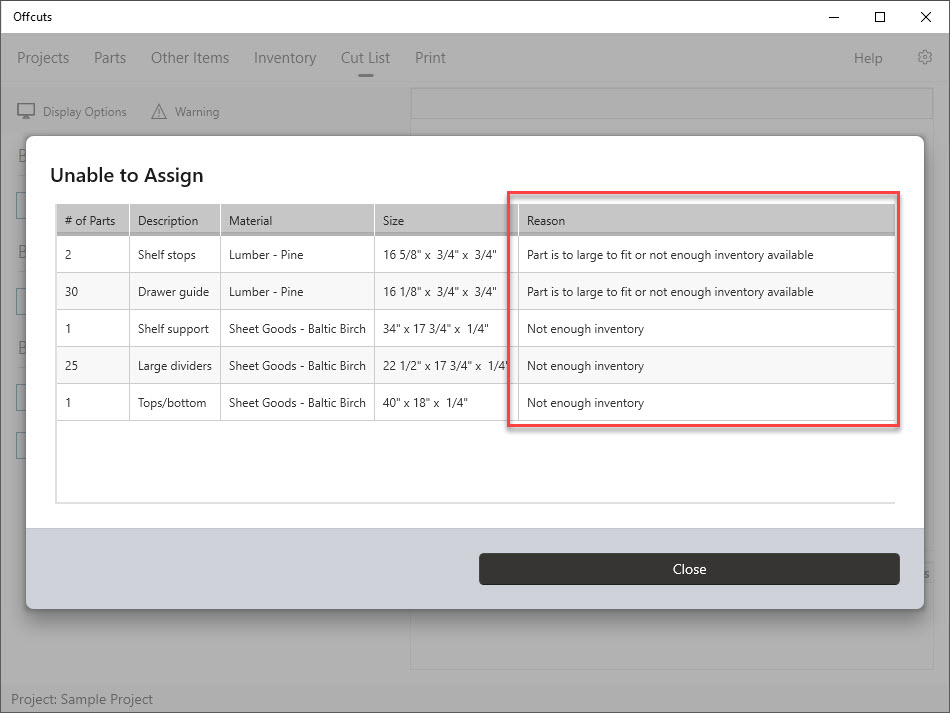The height and width of the screenshot is (713, 950).
Task: Go to the Inventory tab
Action: pyautogui.click(x=285, y=58)
